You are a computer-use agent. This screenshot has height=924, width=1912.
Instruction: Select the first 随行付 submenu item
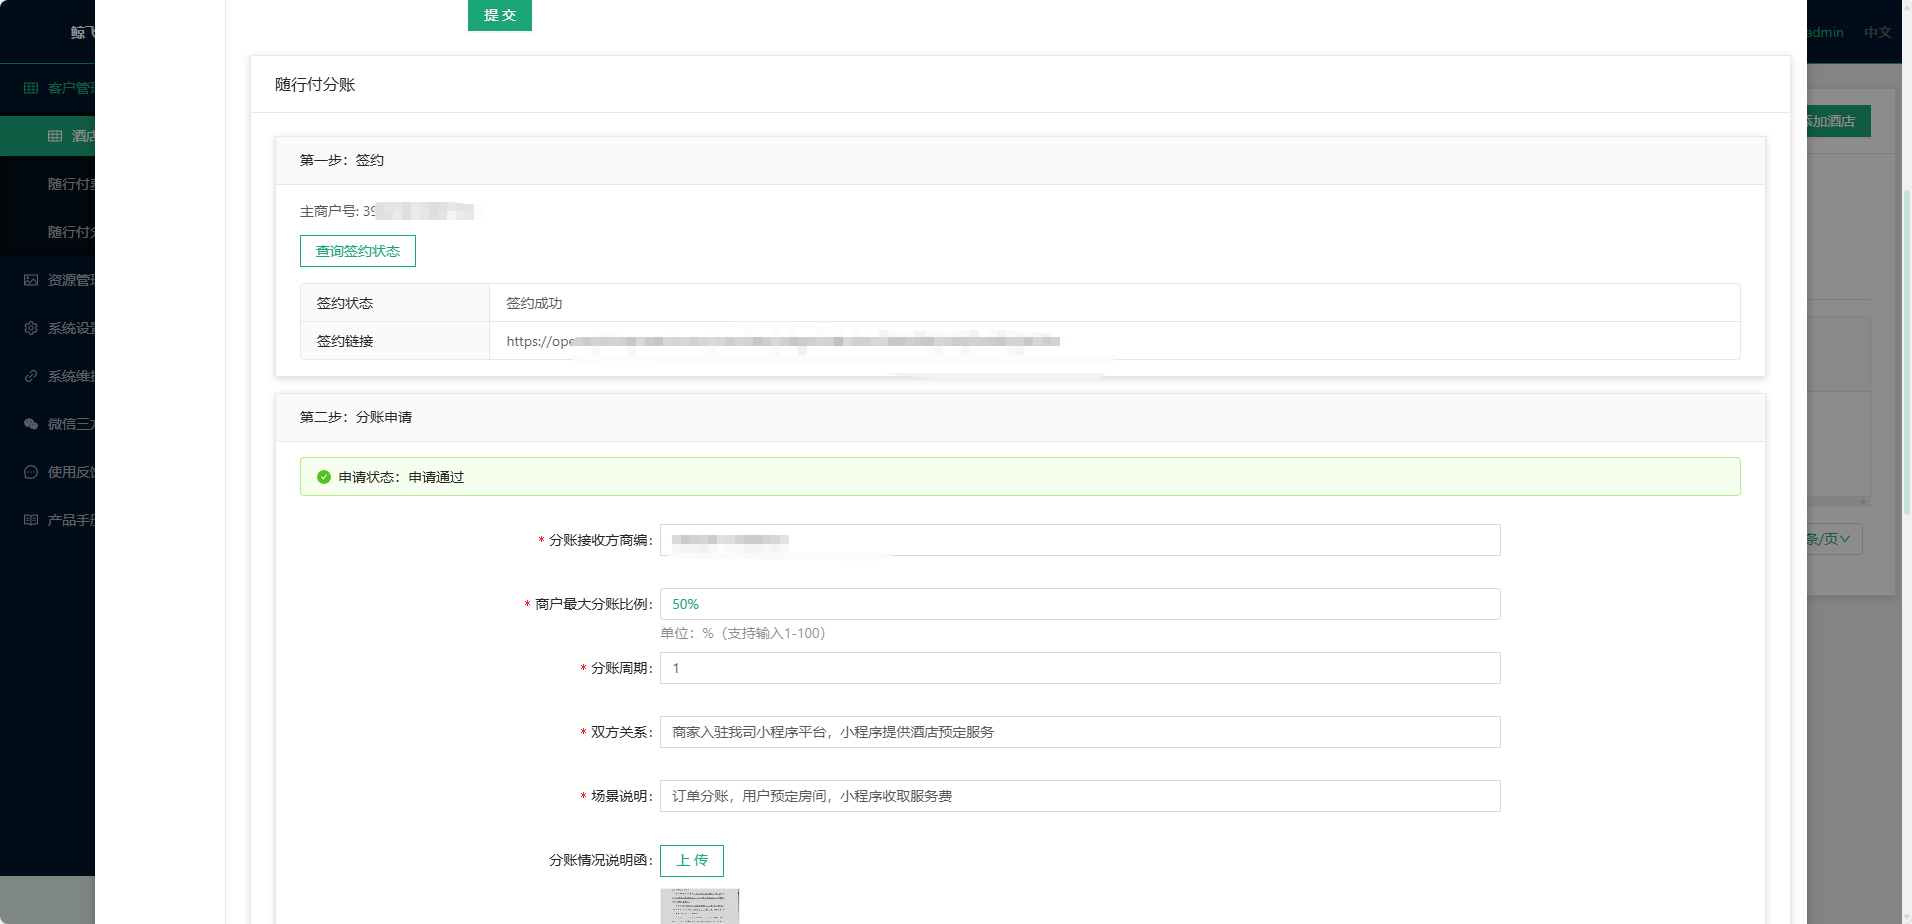(70, 184)
